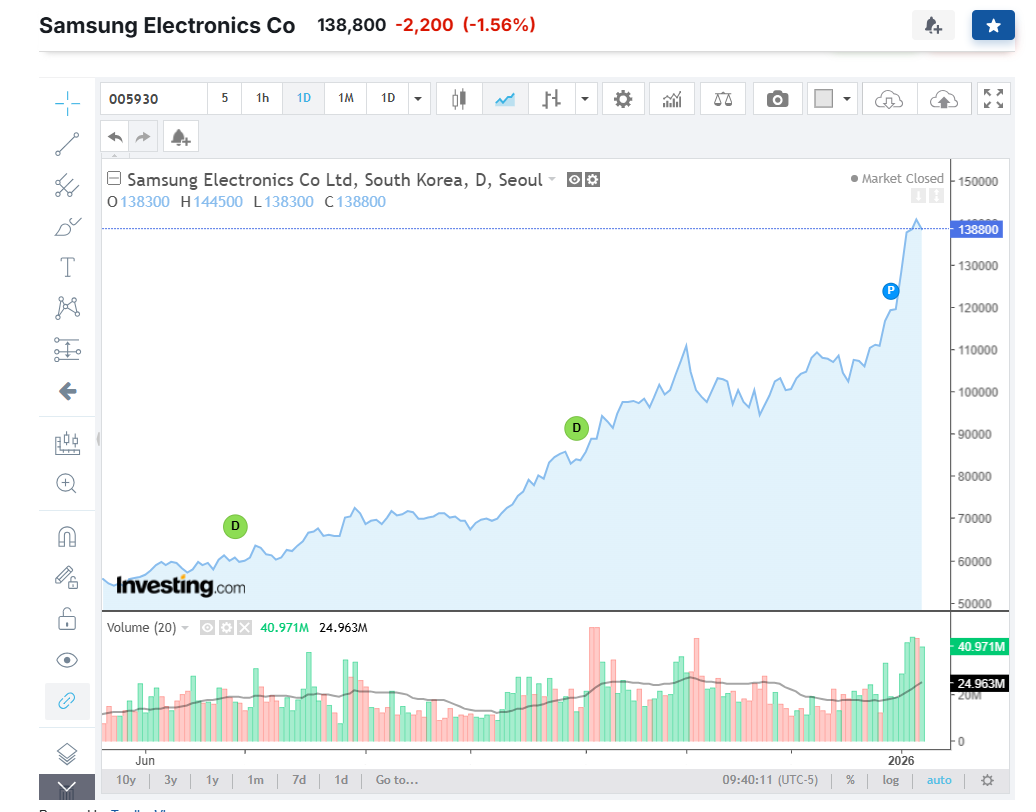Screen dimensions: 1036x812
Task: Redo the chart action
Action: pos(143,137)
